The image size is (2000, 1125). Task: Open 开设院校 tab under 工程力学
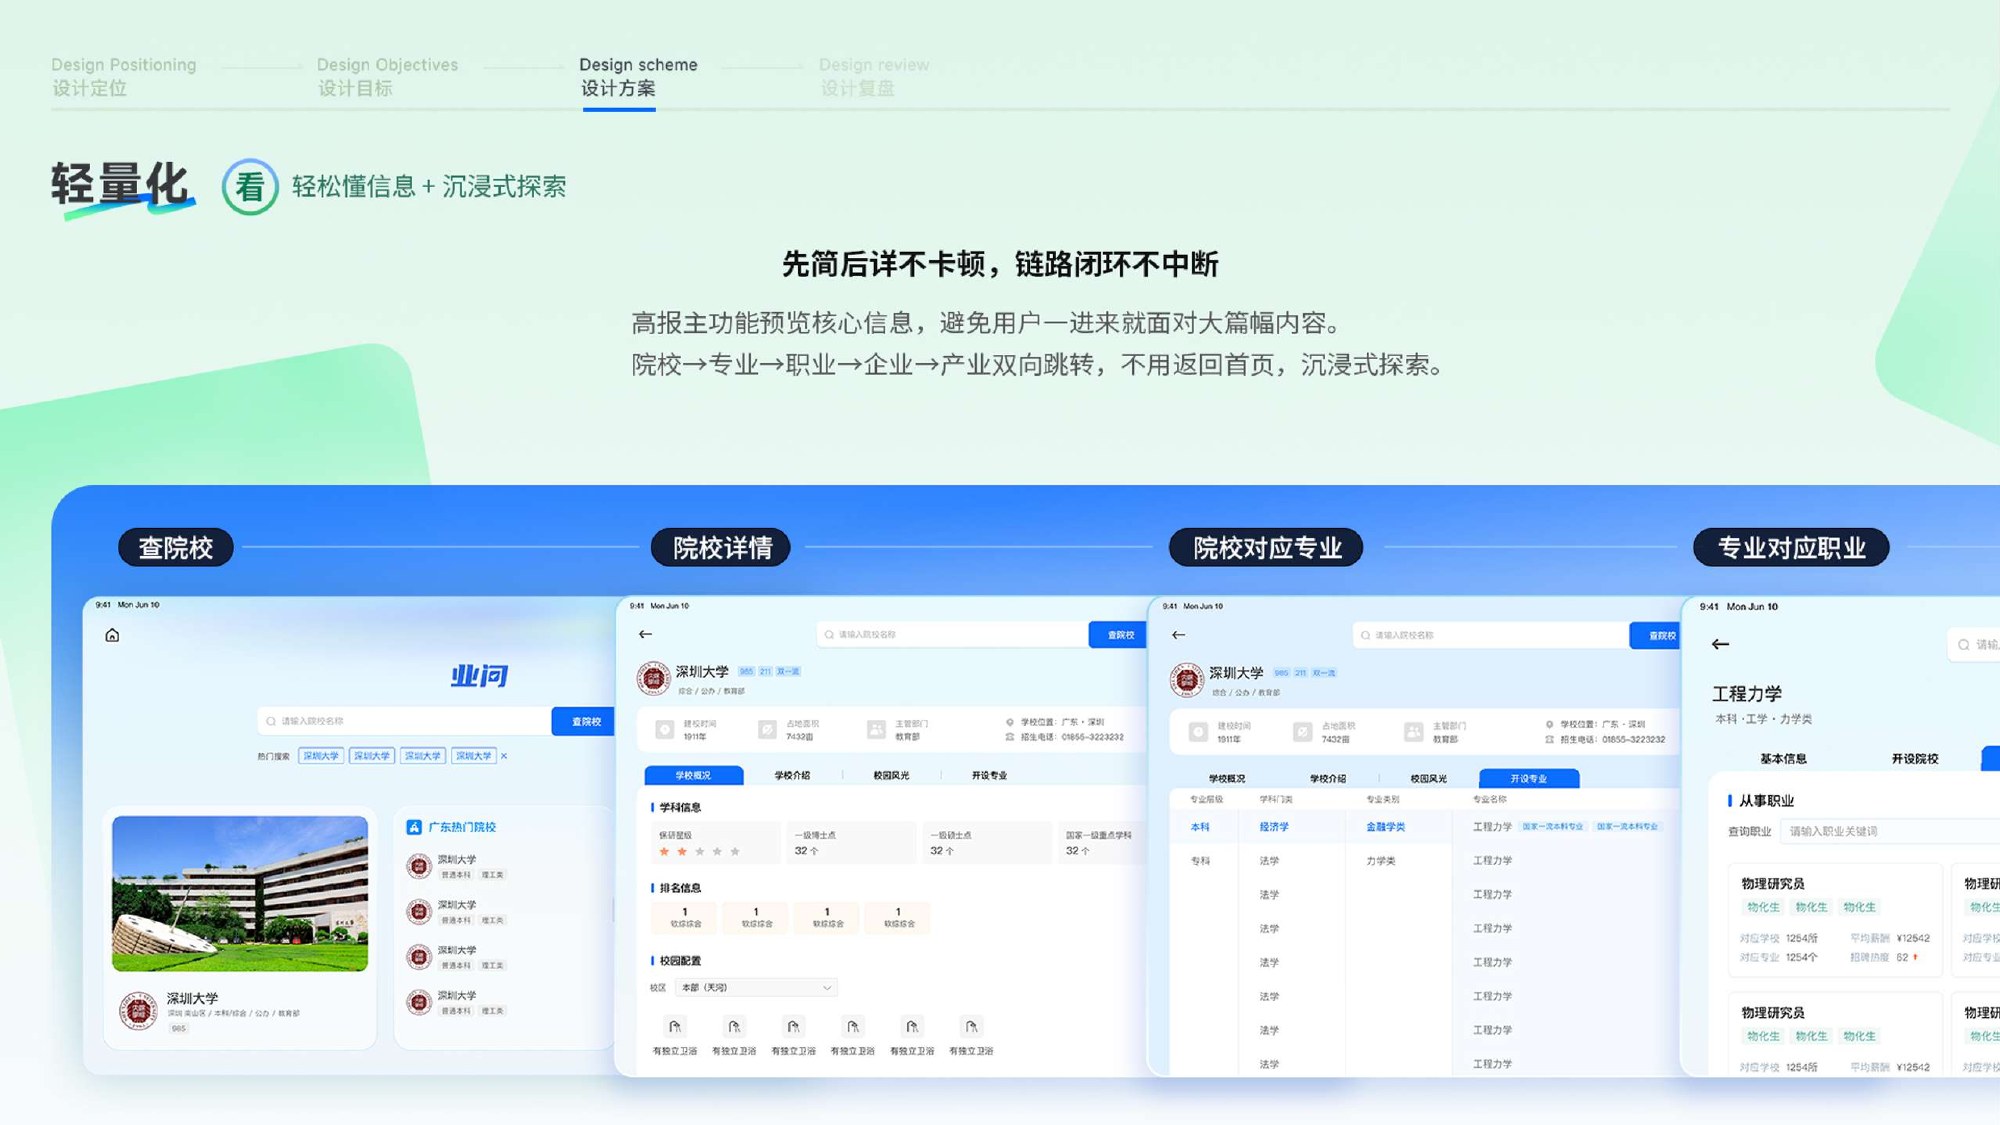1915,759
